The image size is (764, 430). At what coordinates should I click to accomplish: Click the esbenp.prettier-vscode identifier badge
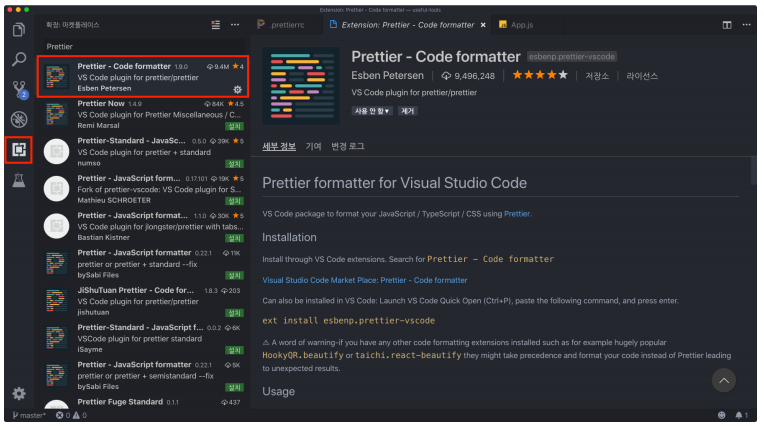572,56
